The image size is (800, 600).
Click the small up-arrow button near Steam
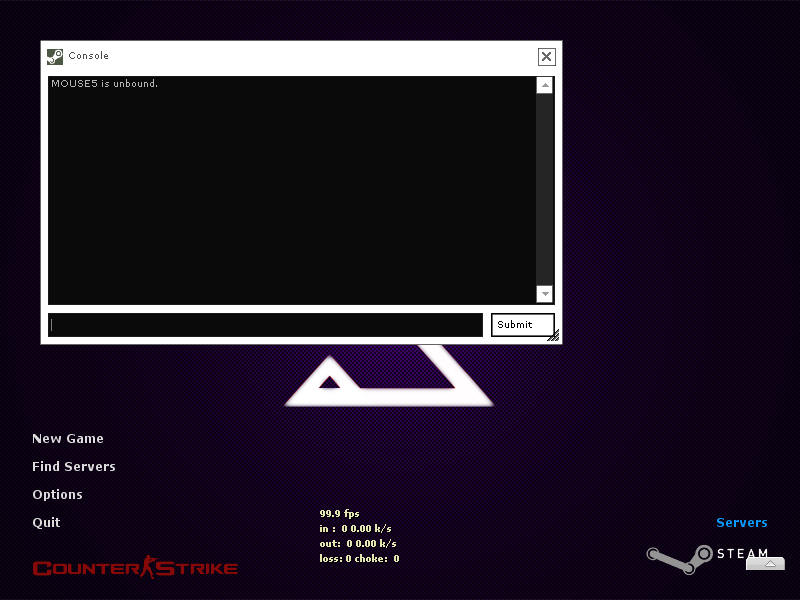tap(765, 564)
